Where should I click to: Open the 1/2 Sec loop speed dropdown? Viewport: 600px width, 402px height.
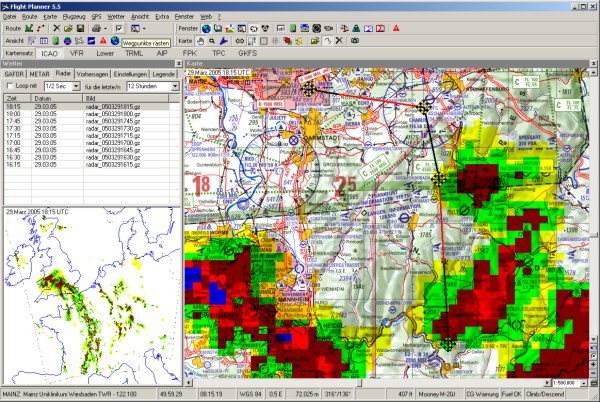pyautogui.click(x=76, y=86)
